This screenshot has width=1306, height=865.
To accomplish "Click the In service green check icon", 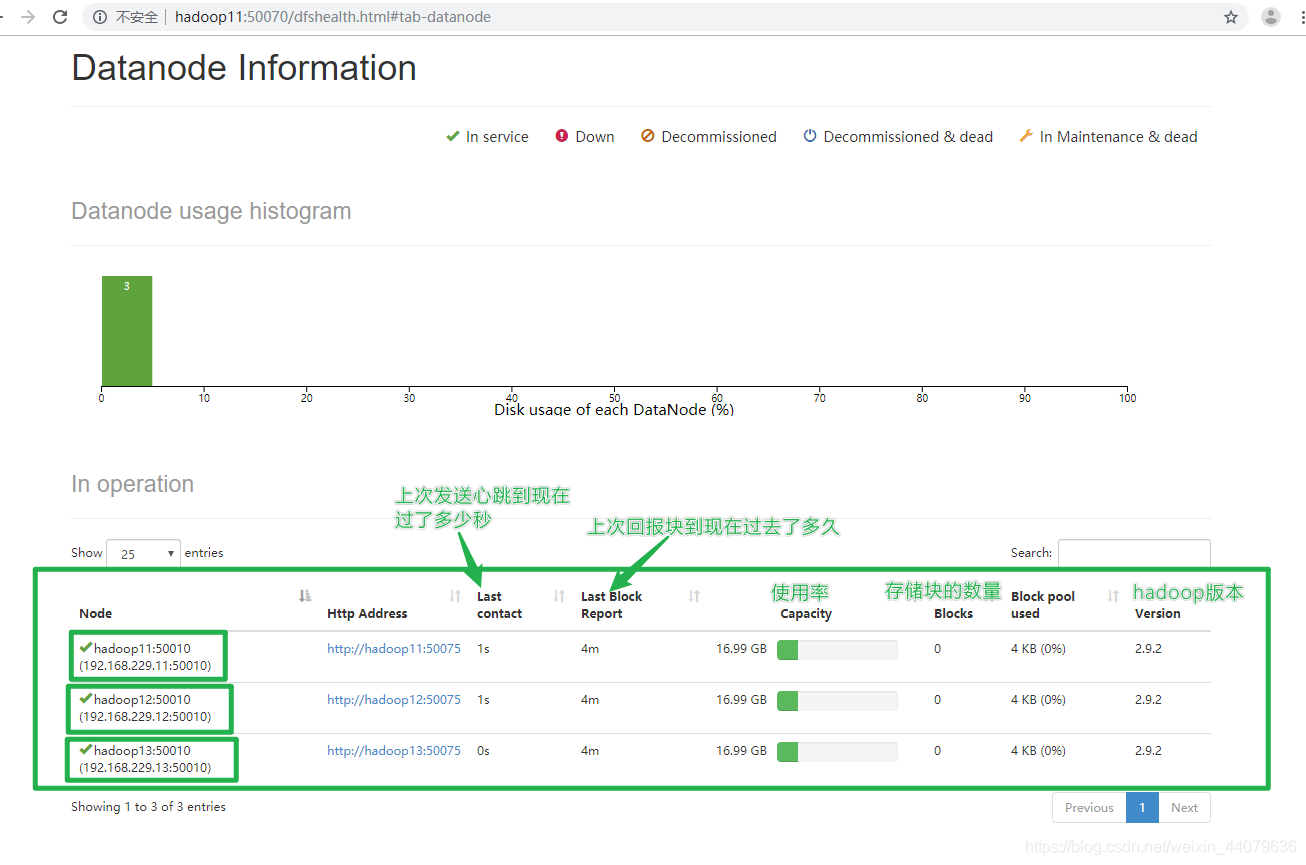I will click(453, 136).
